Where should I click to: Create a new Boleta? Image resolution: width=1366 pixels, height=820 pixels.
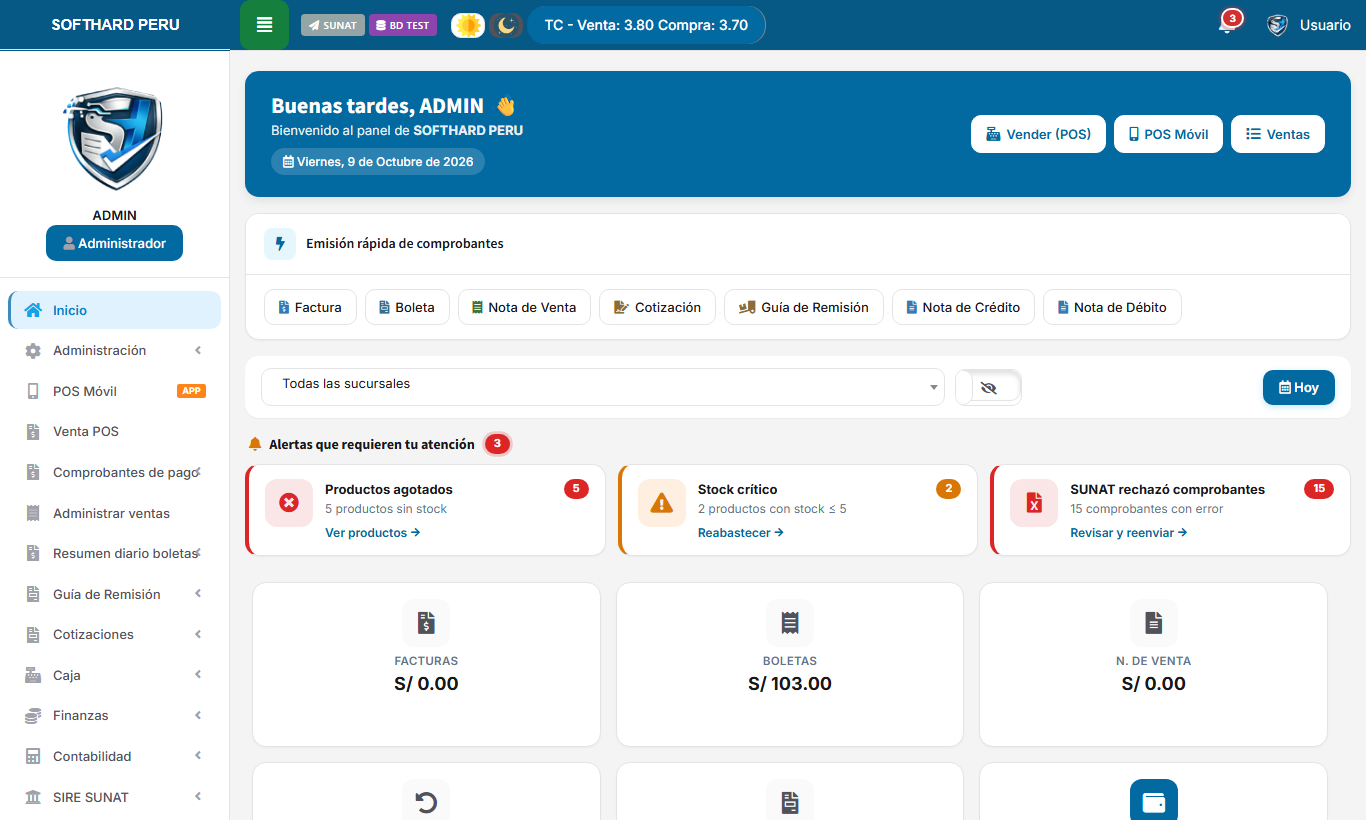(x=407, y=307)
